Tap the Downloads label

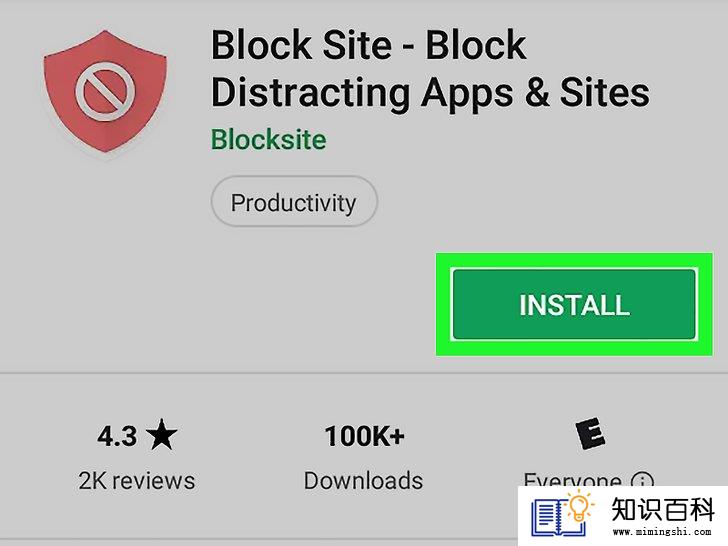tap(363, 481)
